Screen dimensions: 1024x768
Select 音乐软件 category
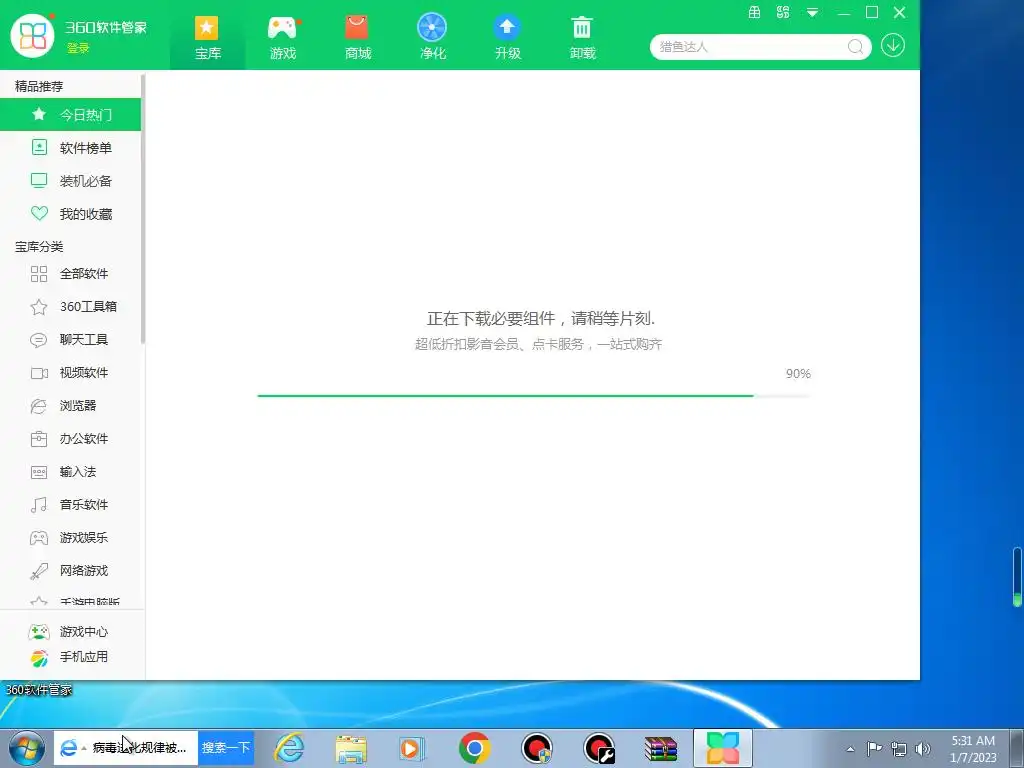tap(71, 505)
